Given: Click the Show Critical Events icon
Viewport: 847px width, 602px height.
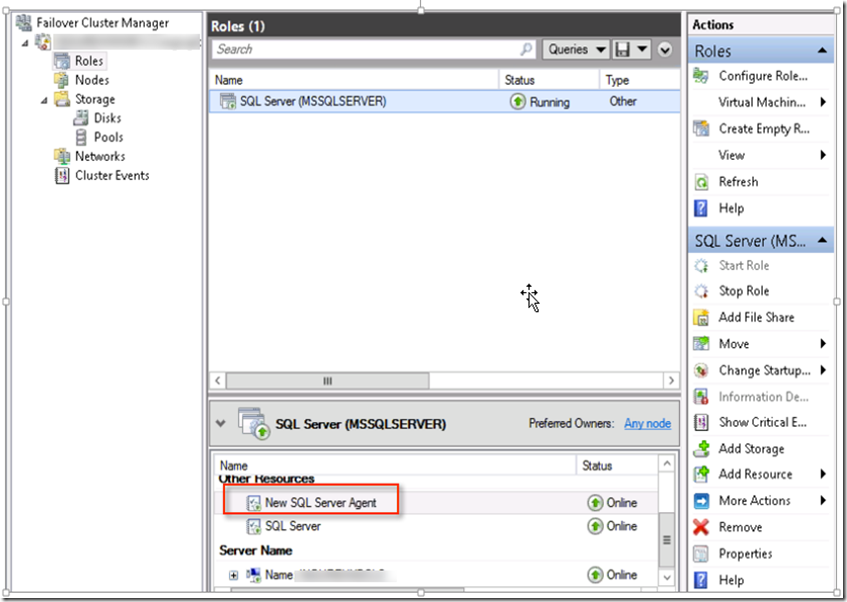Looking at the screenshot, I should pyautogui.click(x=701, y=422).
